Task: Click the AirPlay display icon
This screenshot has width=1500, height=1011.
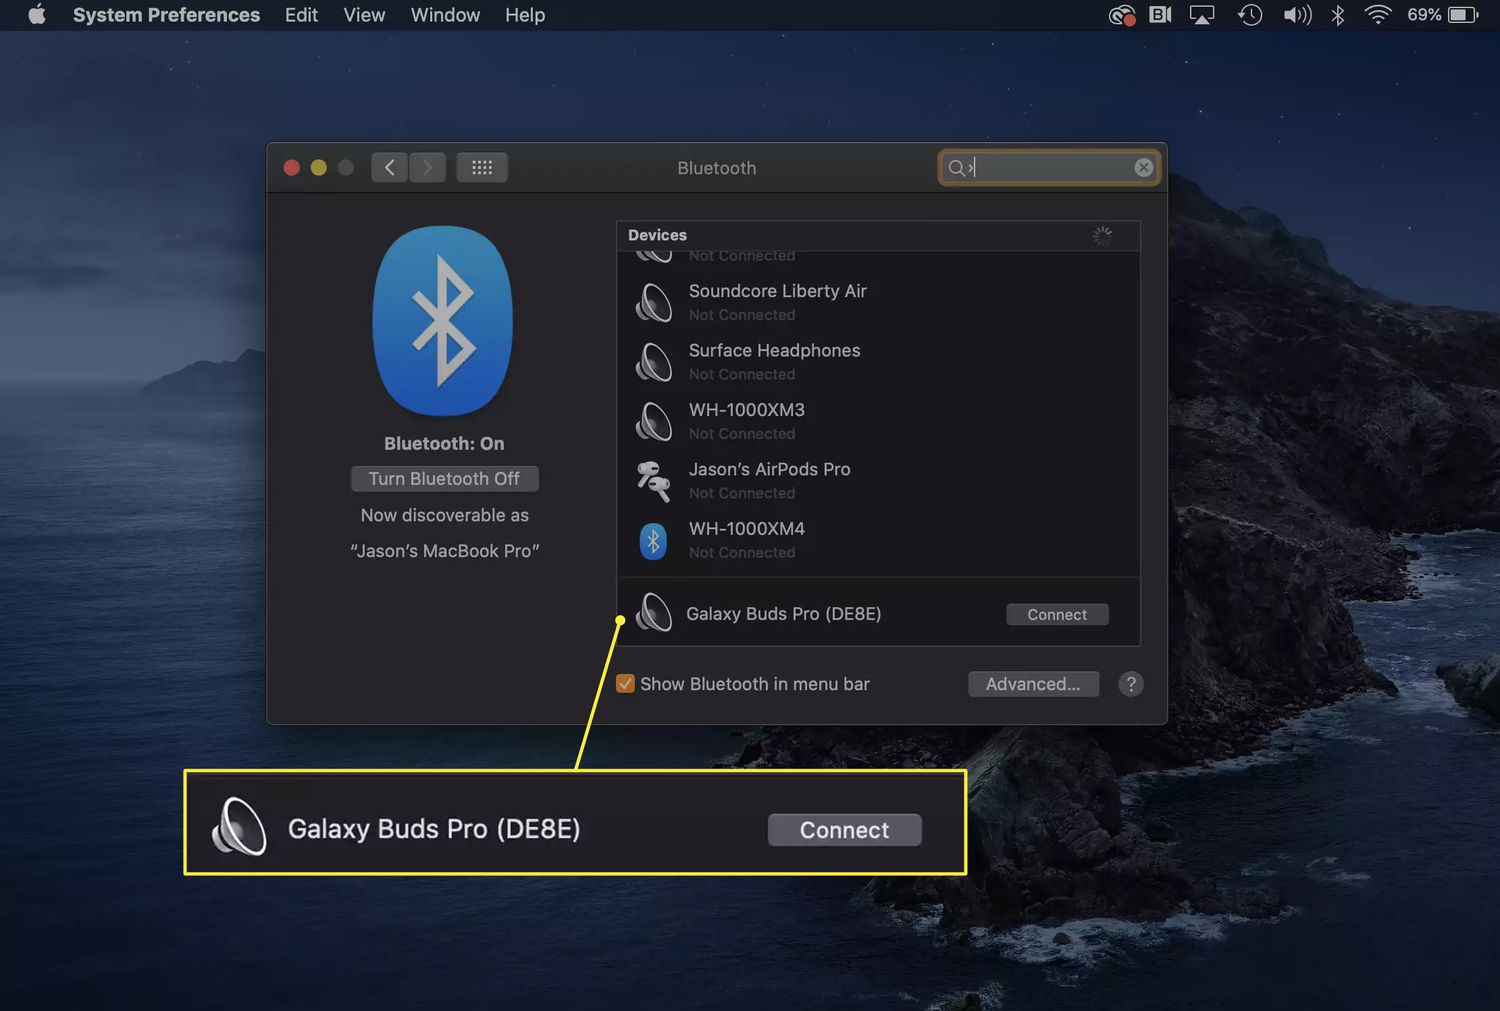Action: click(1201, 15)
